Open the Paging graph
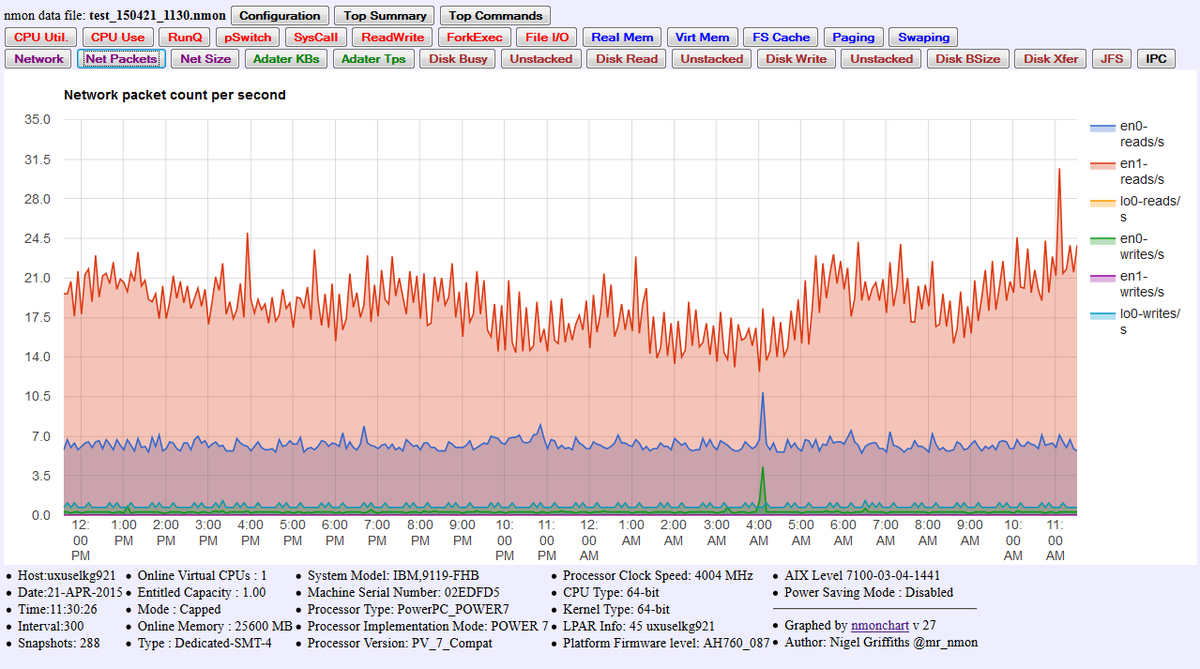Screen dimensions: 1200x669 click(853, 37)
